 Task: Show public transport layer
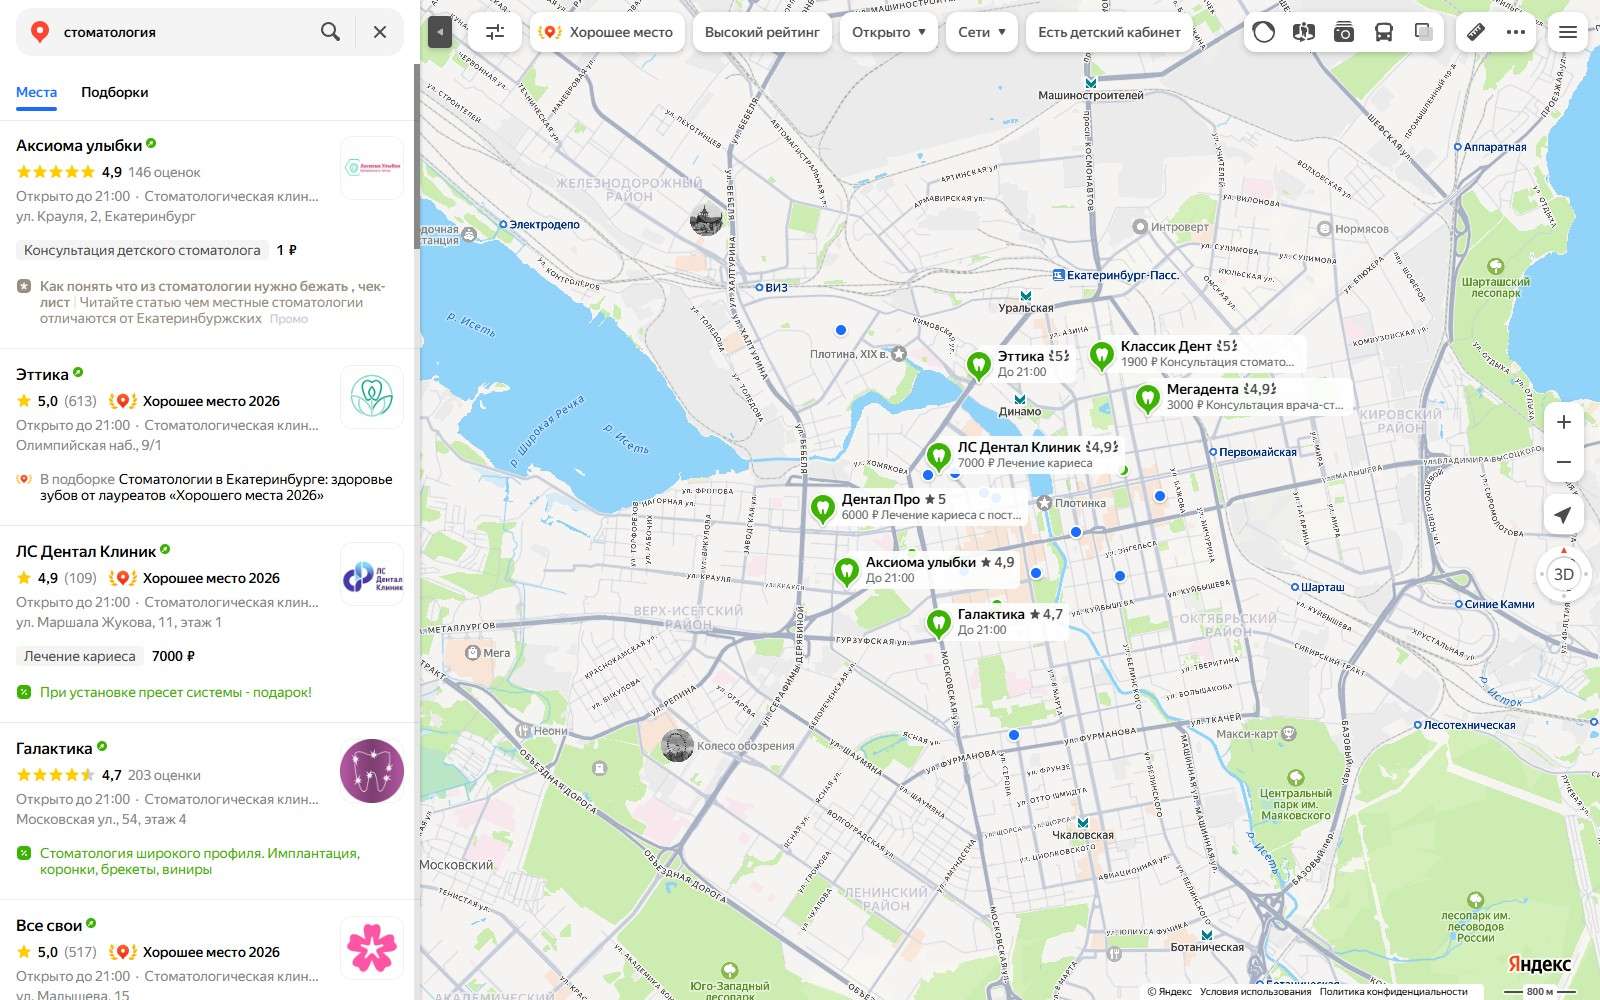coord(1383,32)
